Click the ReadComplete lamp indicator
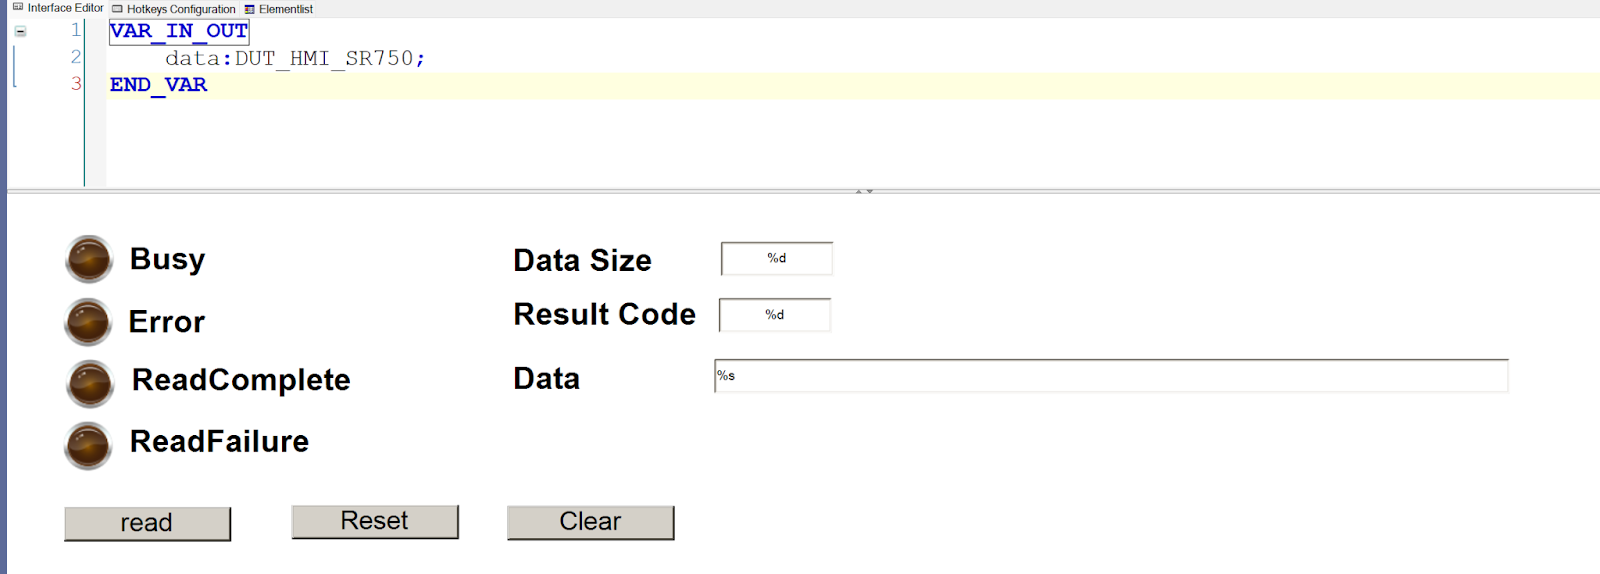The image size is (1600, 574). click(x=90, y=384)
